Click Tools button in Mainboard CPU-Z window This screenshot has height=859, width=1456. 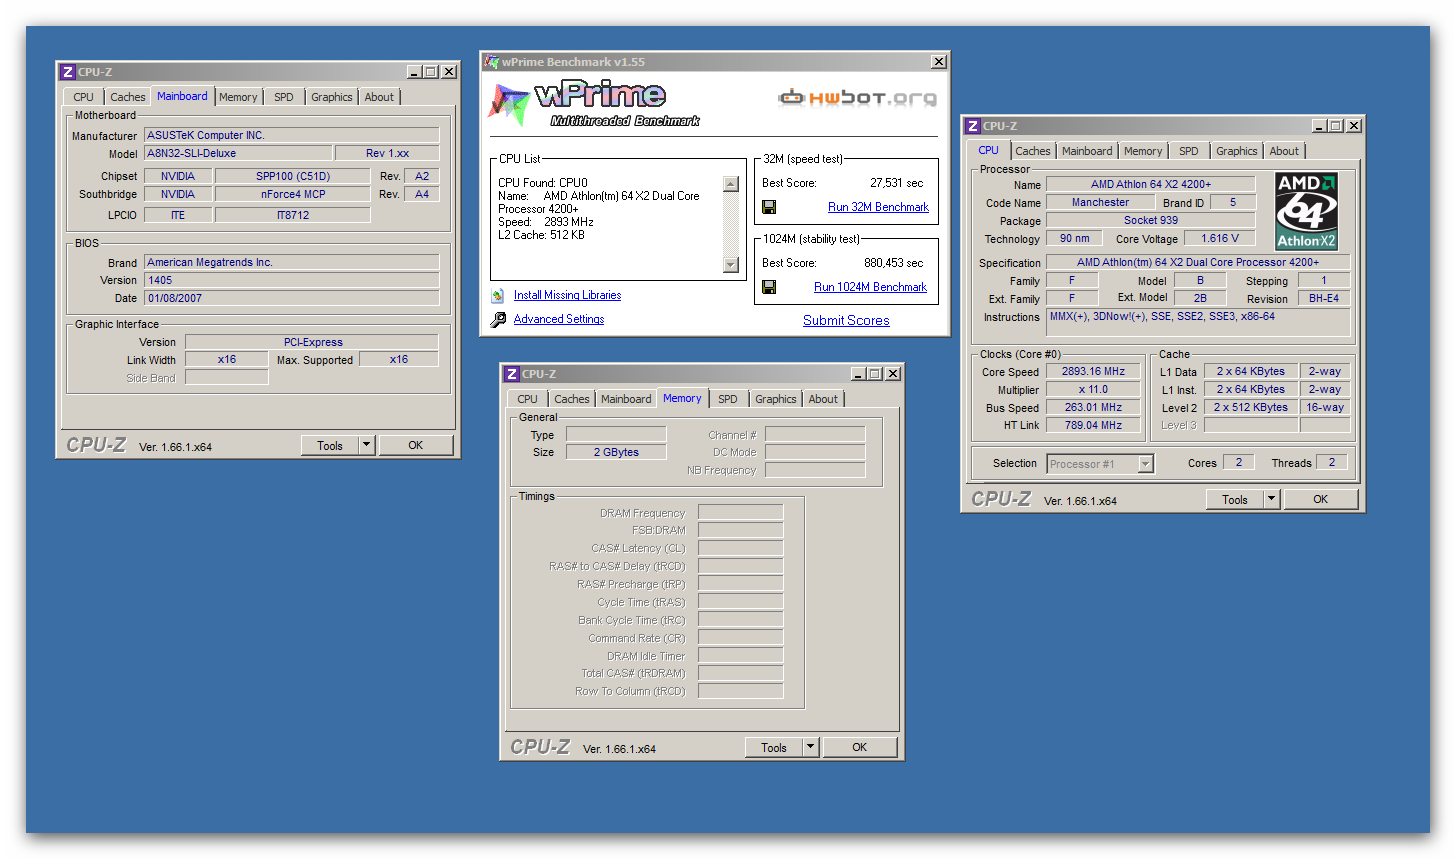point(330,446)
